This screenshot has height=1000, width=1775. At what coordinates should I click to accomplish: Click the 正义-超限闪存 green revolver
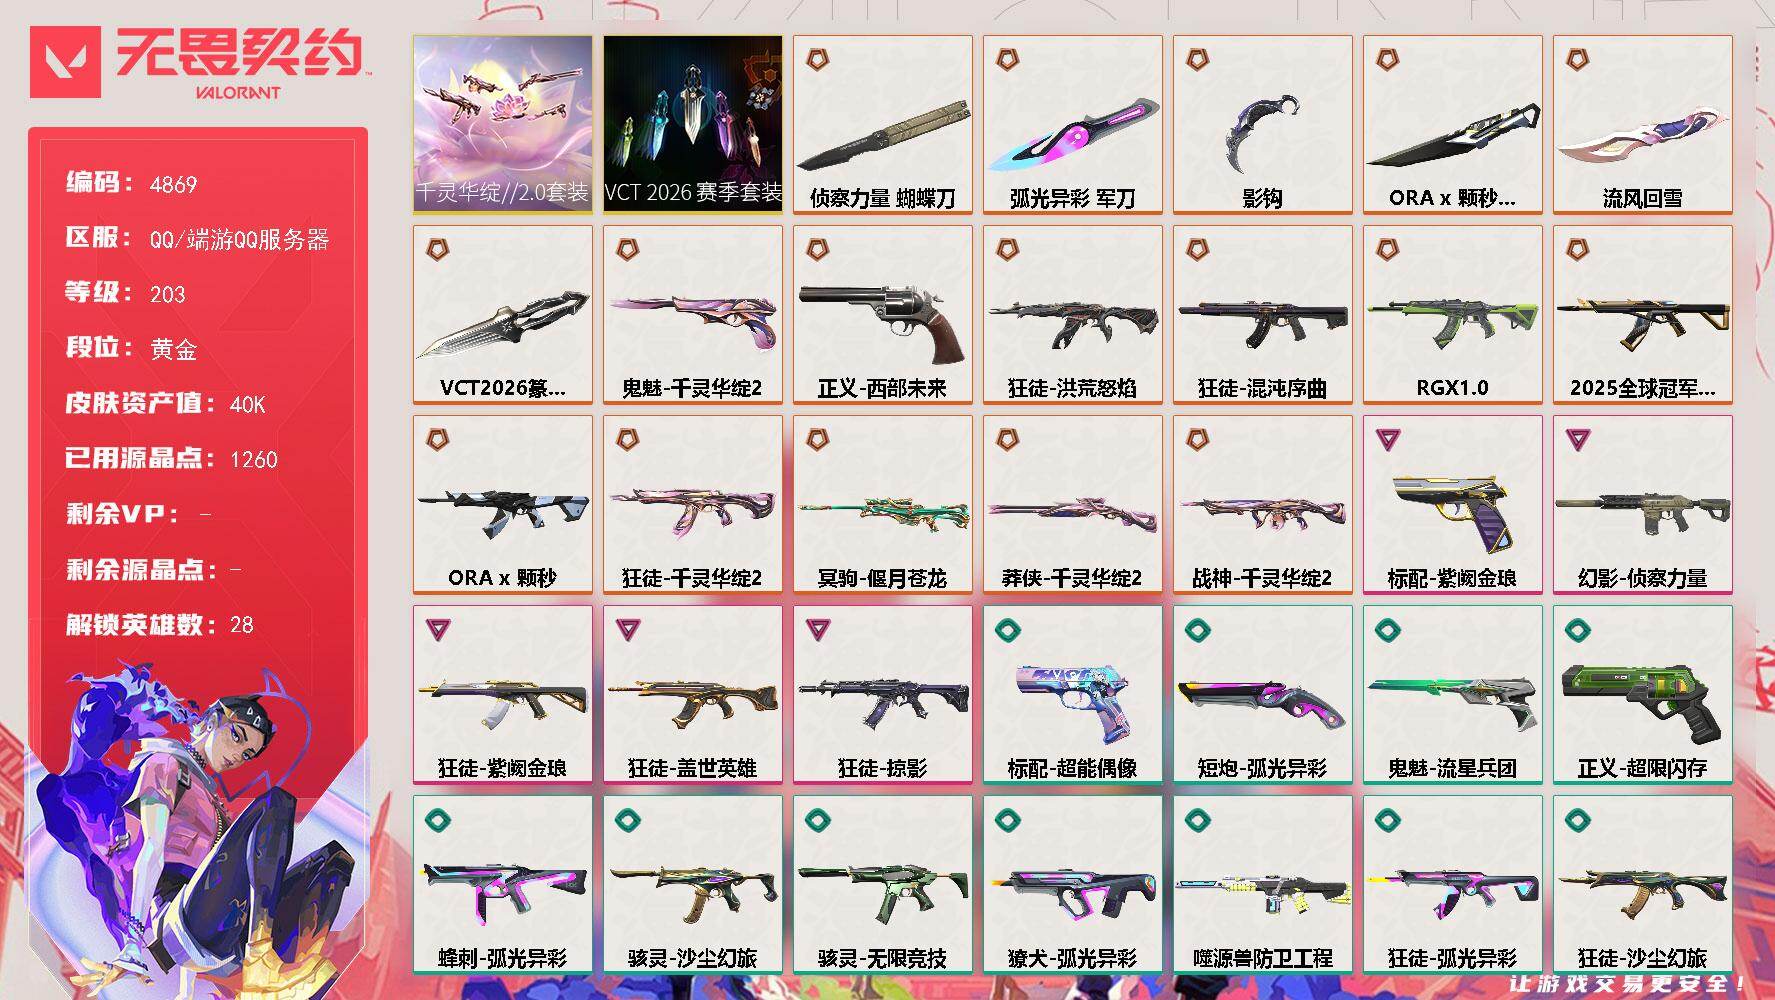click(x=1642, y=694)
